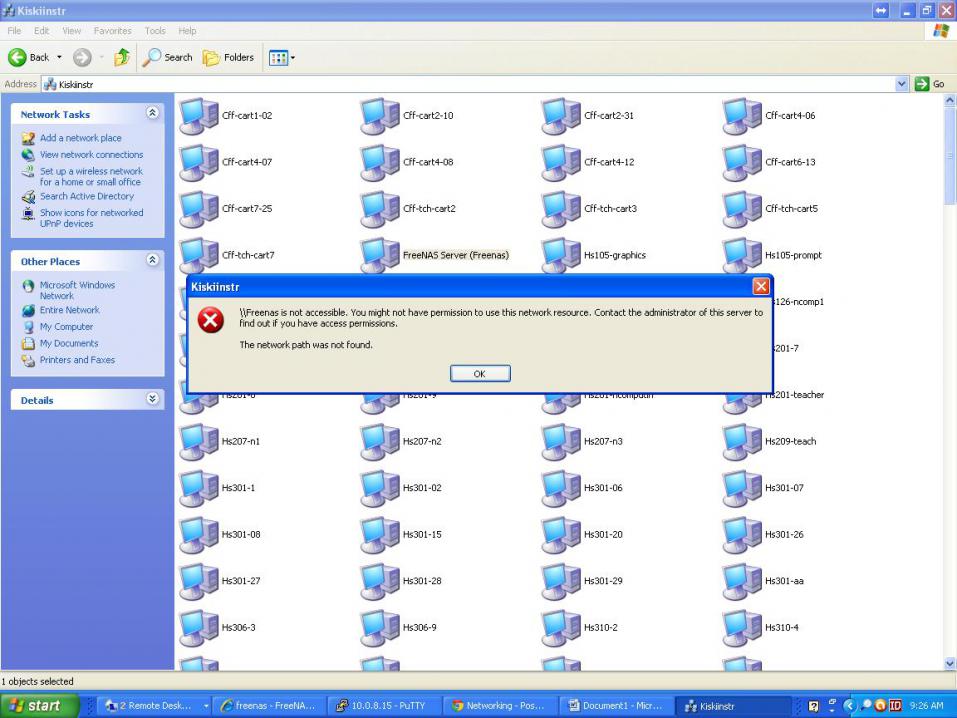Expand the Address bar dropdown arrow
Viewport: 957px width, 718px height.
[901, 84]
